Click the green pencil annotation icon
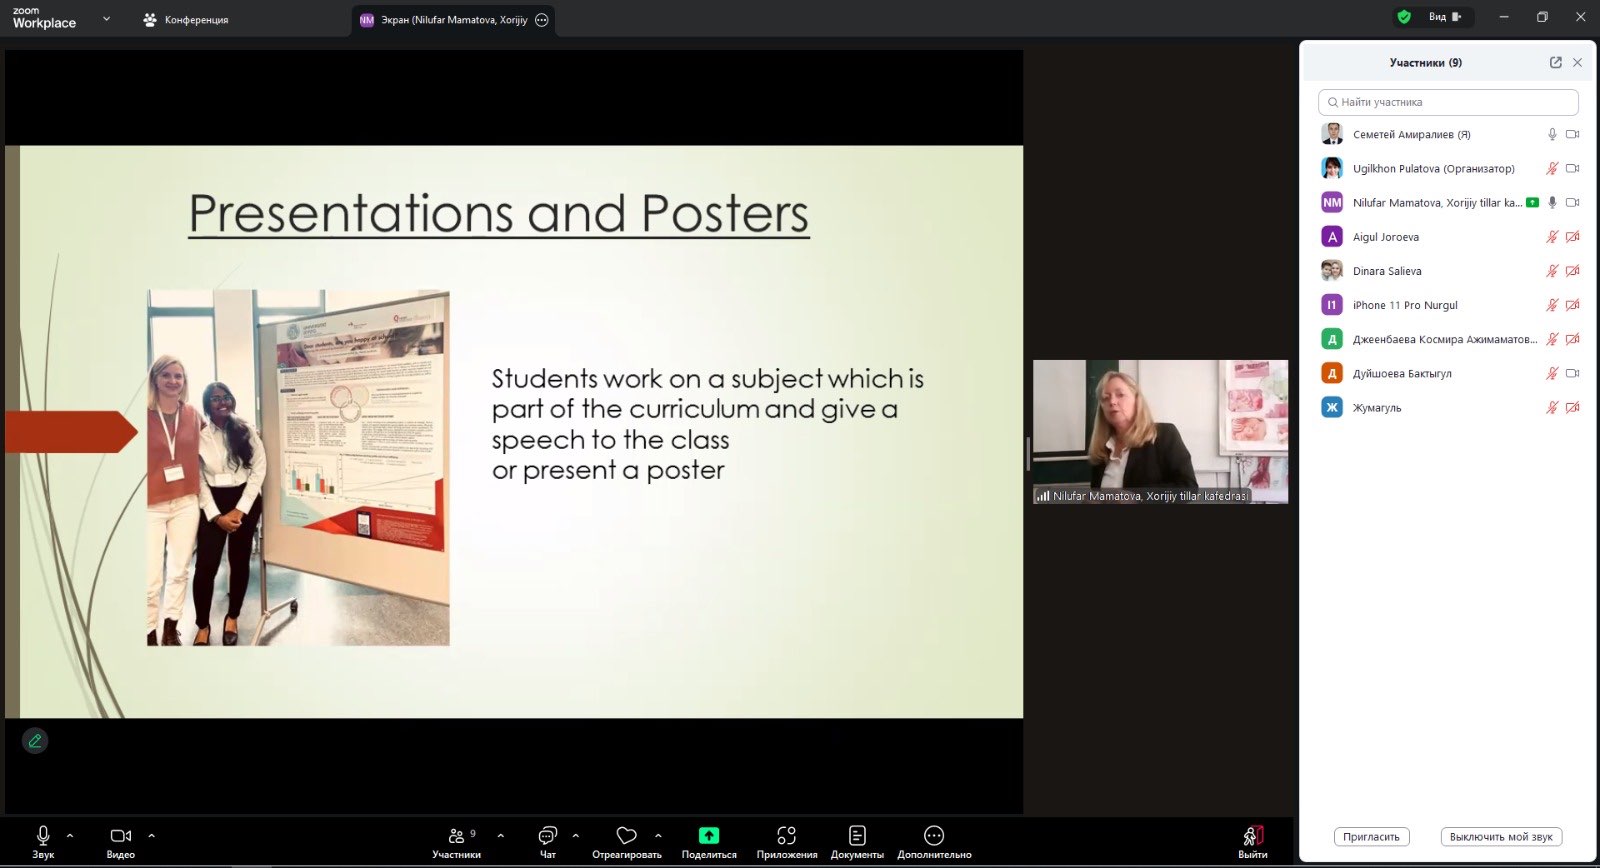This screenshot has height=868, width=1600. (x=35, y=741)
